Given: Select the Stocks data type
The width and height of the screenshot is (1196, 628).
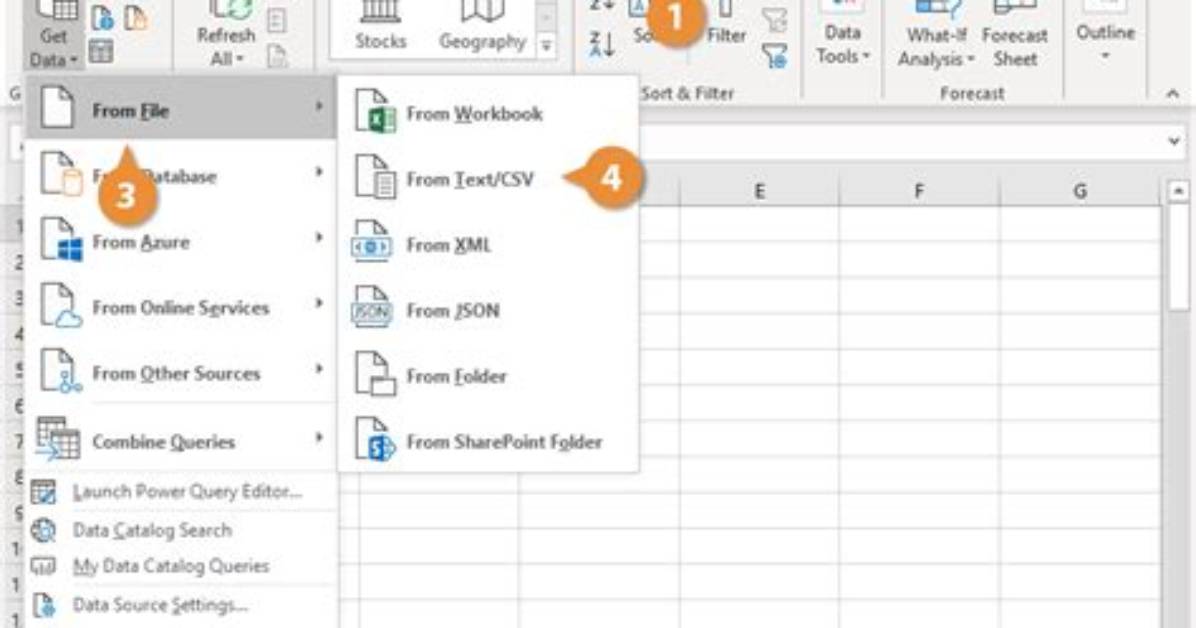Looking at the screenshot, I should (380, 28).
